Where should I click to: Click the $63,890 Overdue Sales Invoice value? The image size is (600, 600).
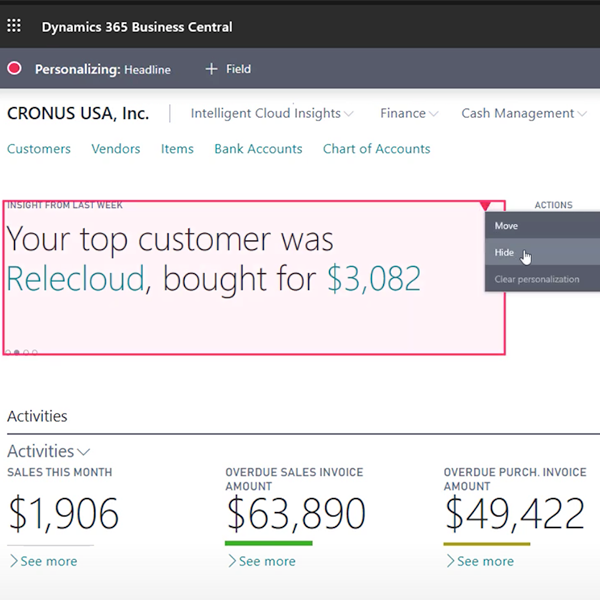pos(296,513)
